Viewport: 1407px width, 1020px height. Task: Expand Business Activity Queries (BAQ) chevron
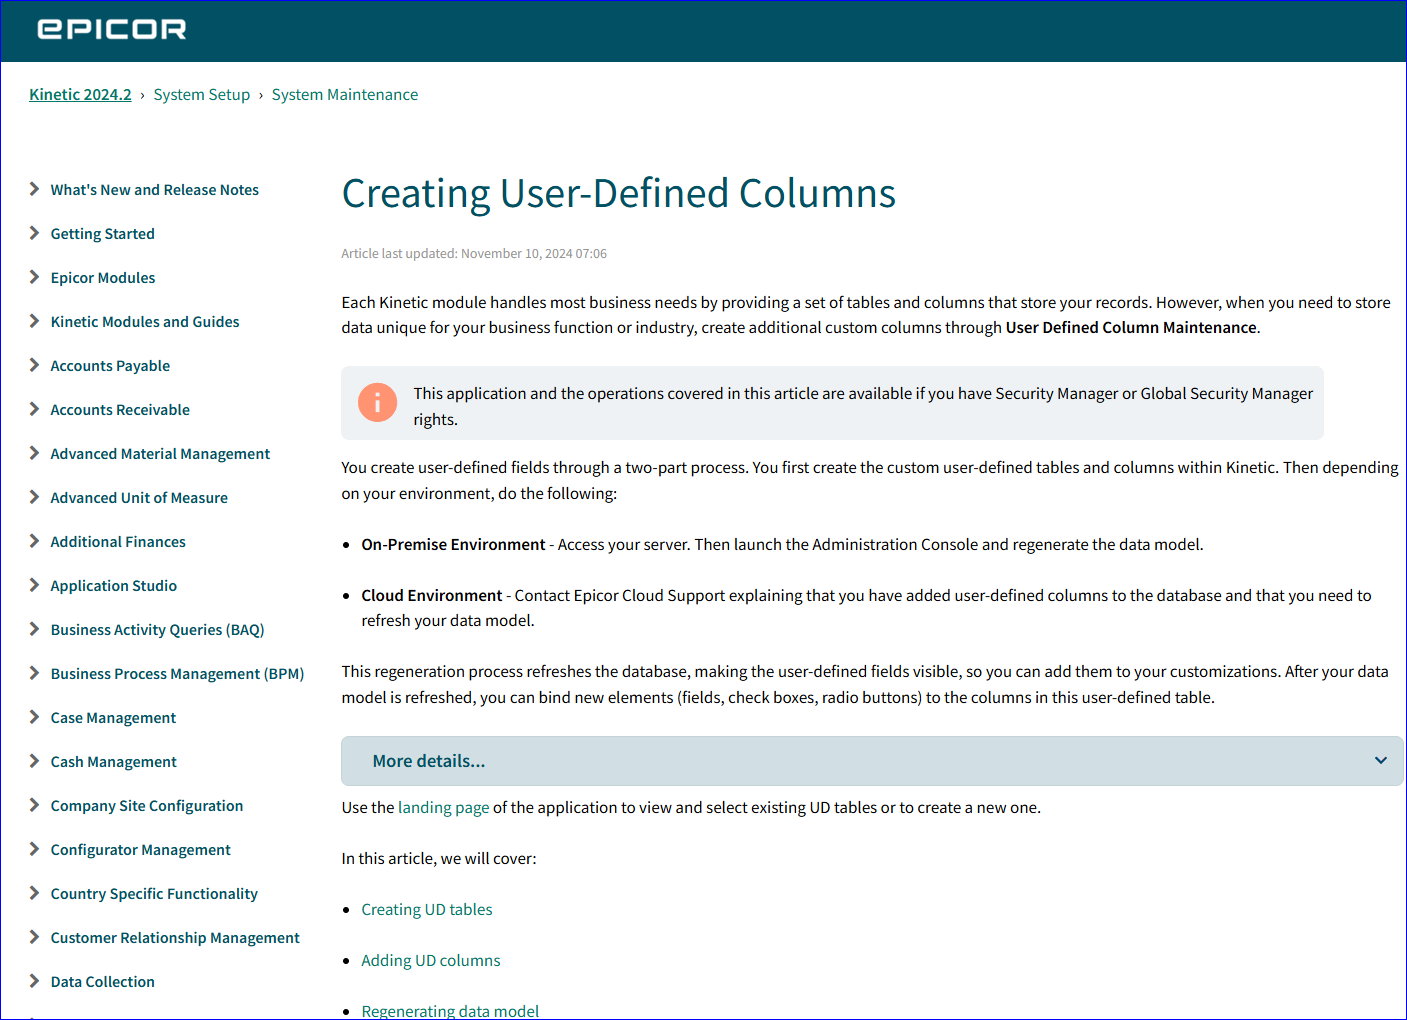pyautogui.click(x=34, y=629)
